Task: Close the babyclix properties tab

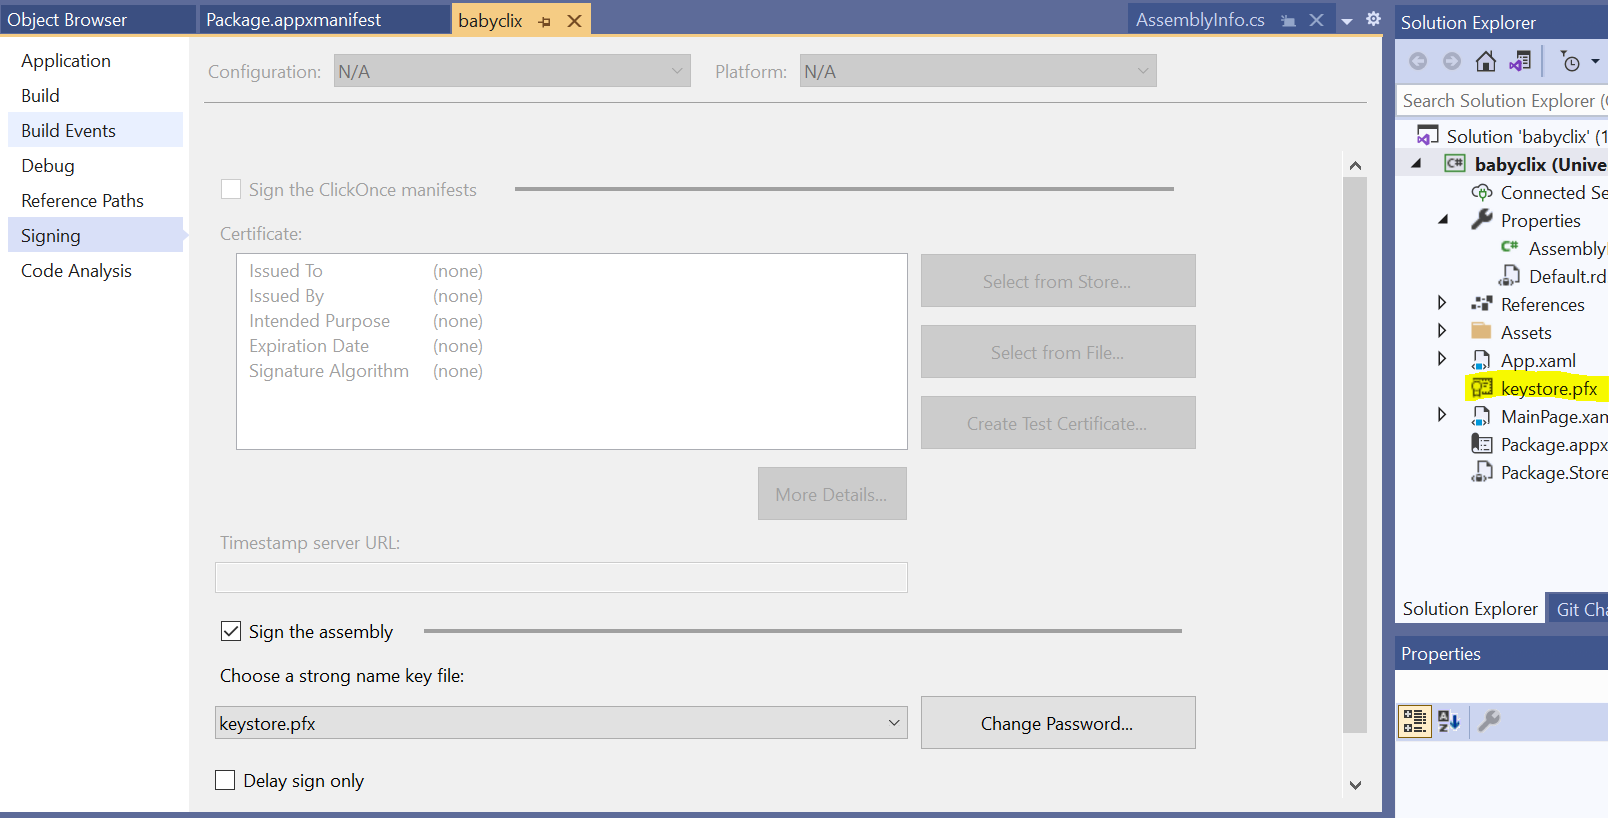Action: tap(575, 21)
